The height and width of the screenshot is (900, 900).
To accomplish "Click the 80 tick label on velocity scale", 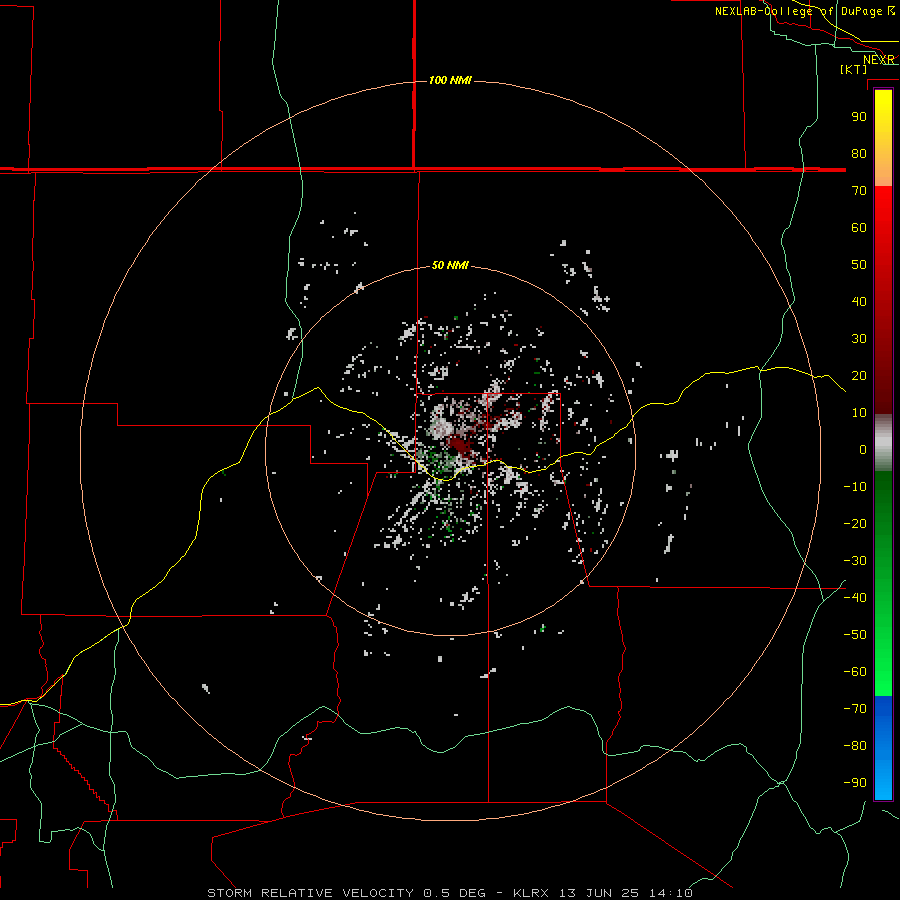I will 859,153.
